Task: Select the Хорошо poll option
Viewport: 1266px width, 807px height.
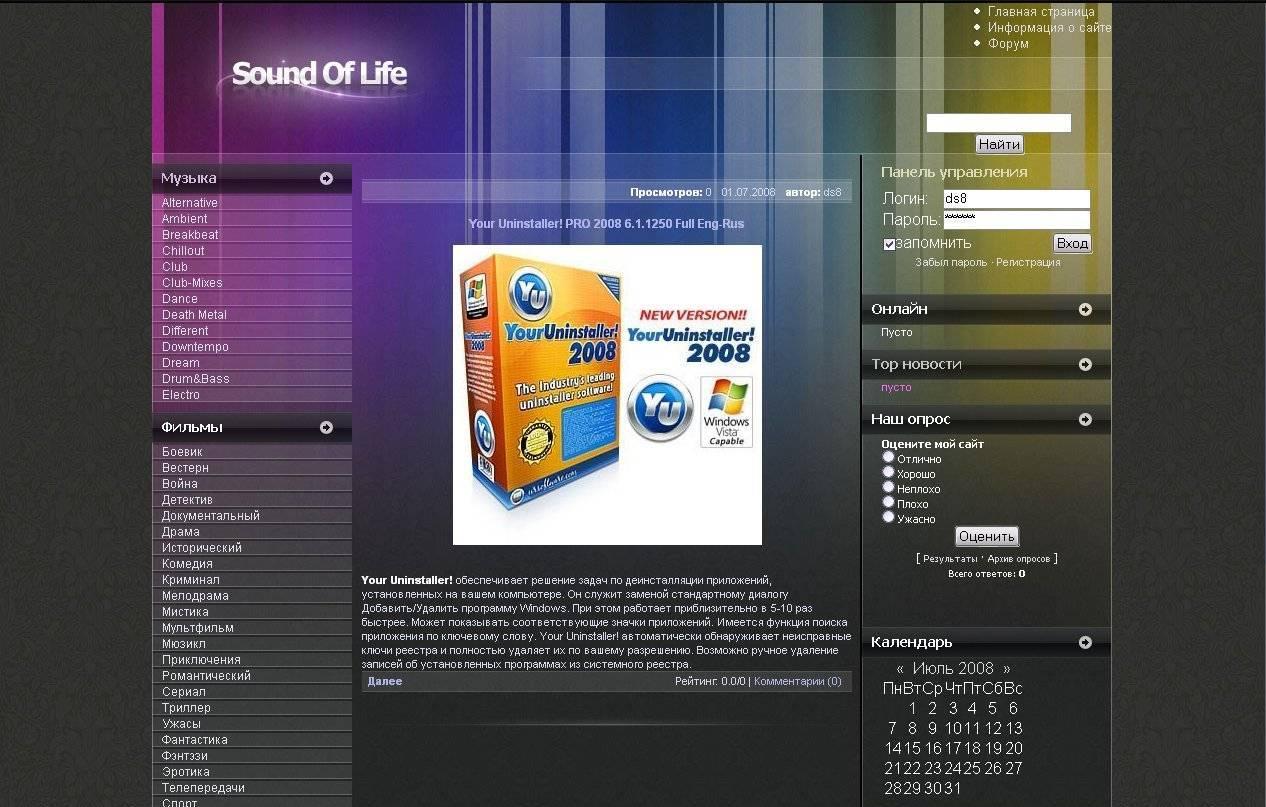Action: (888, 472)
